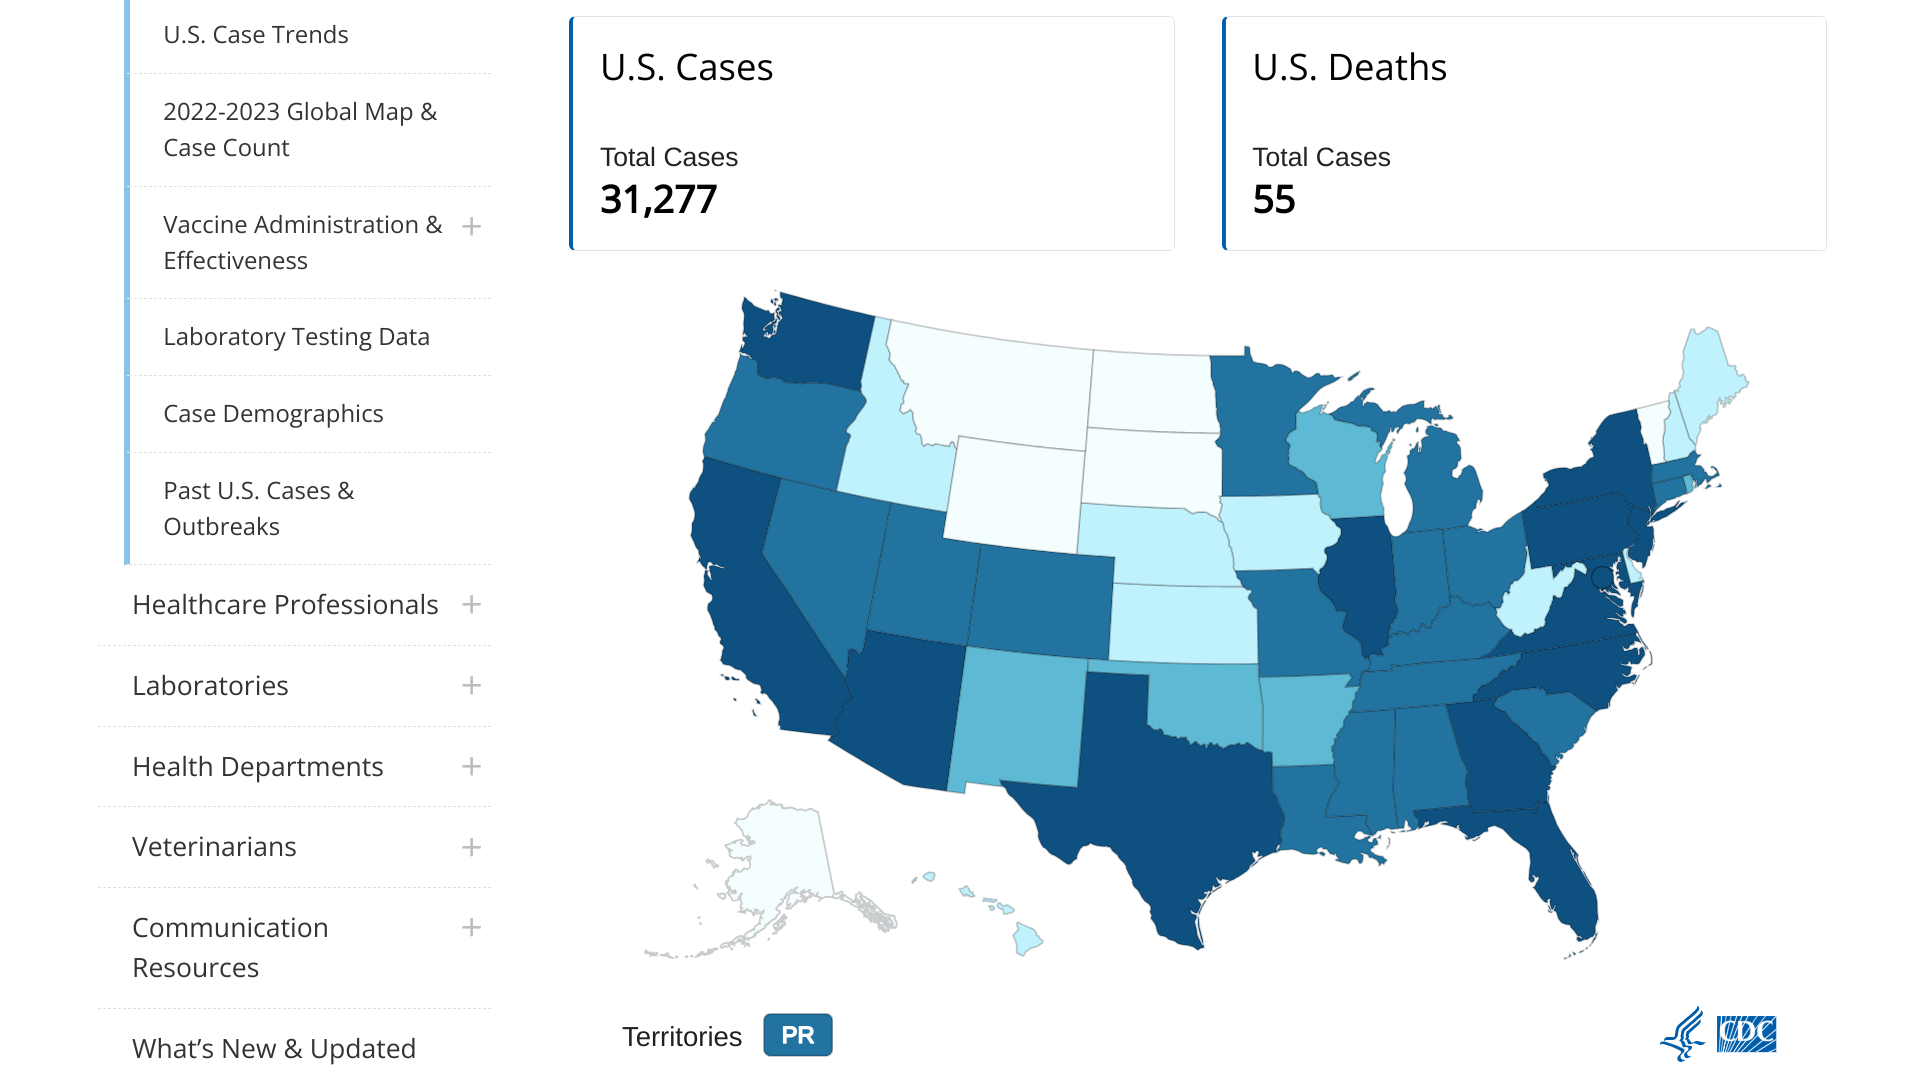Click the plus icon next to Veterinarians
1920x1080 pixels.
(471, 848)
